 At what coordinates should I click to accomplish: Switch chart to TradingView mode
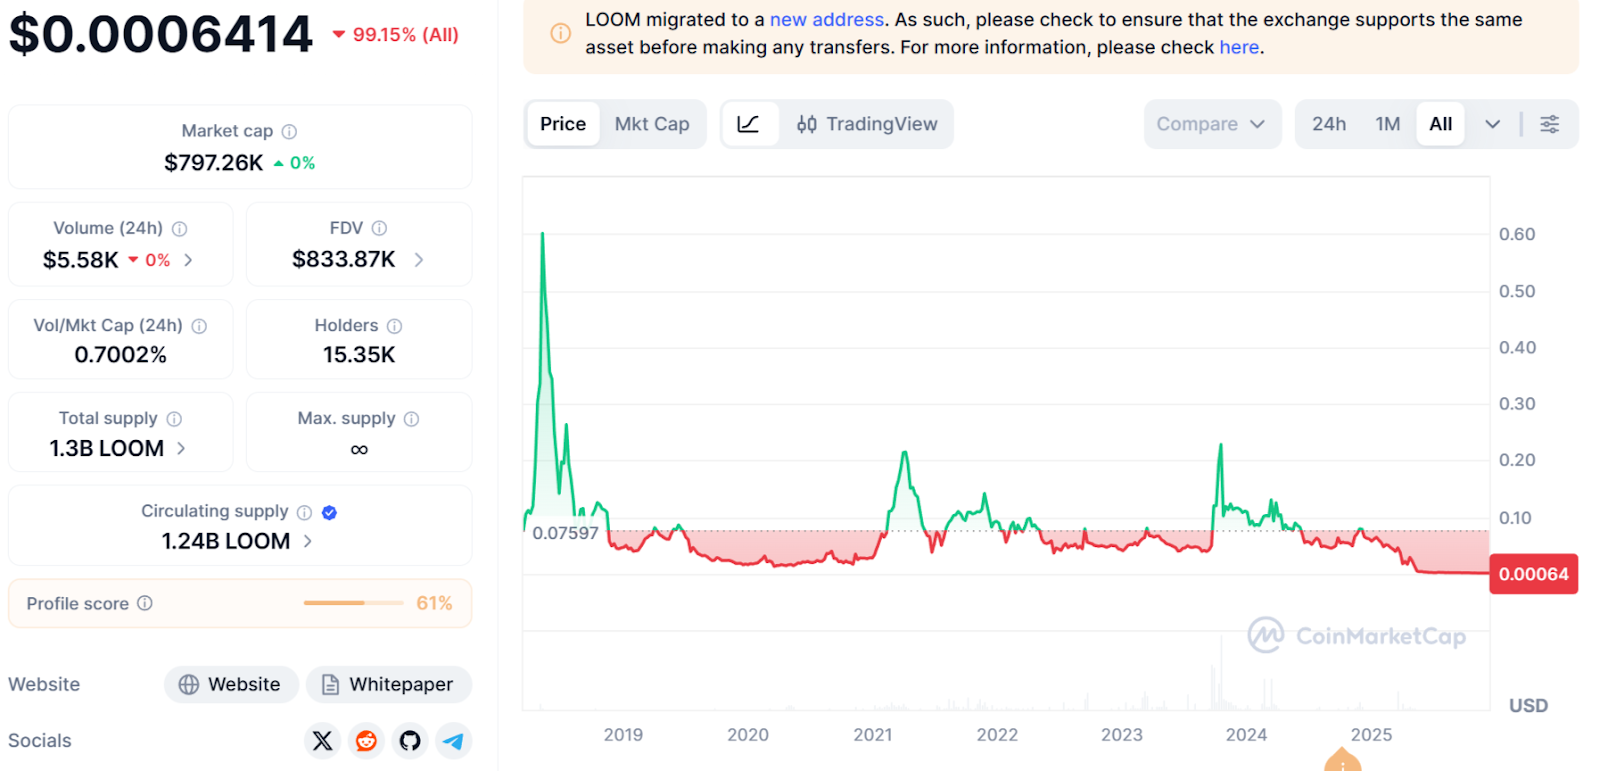tap(867, 124)
